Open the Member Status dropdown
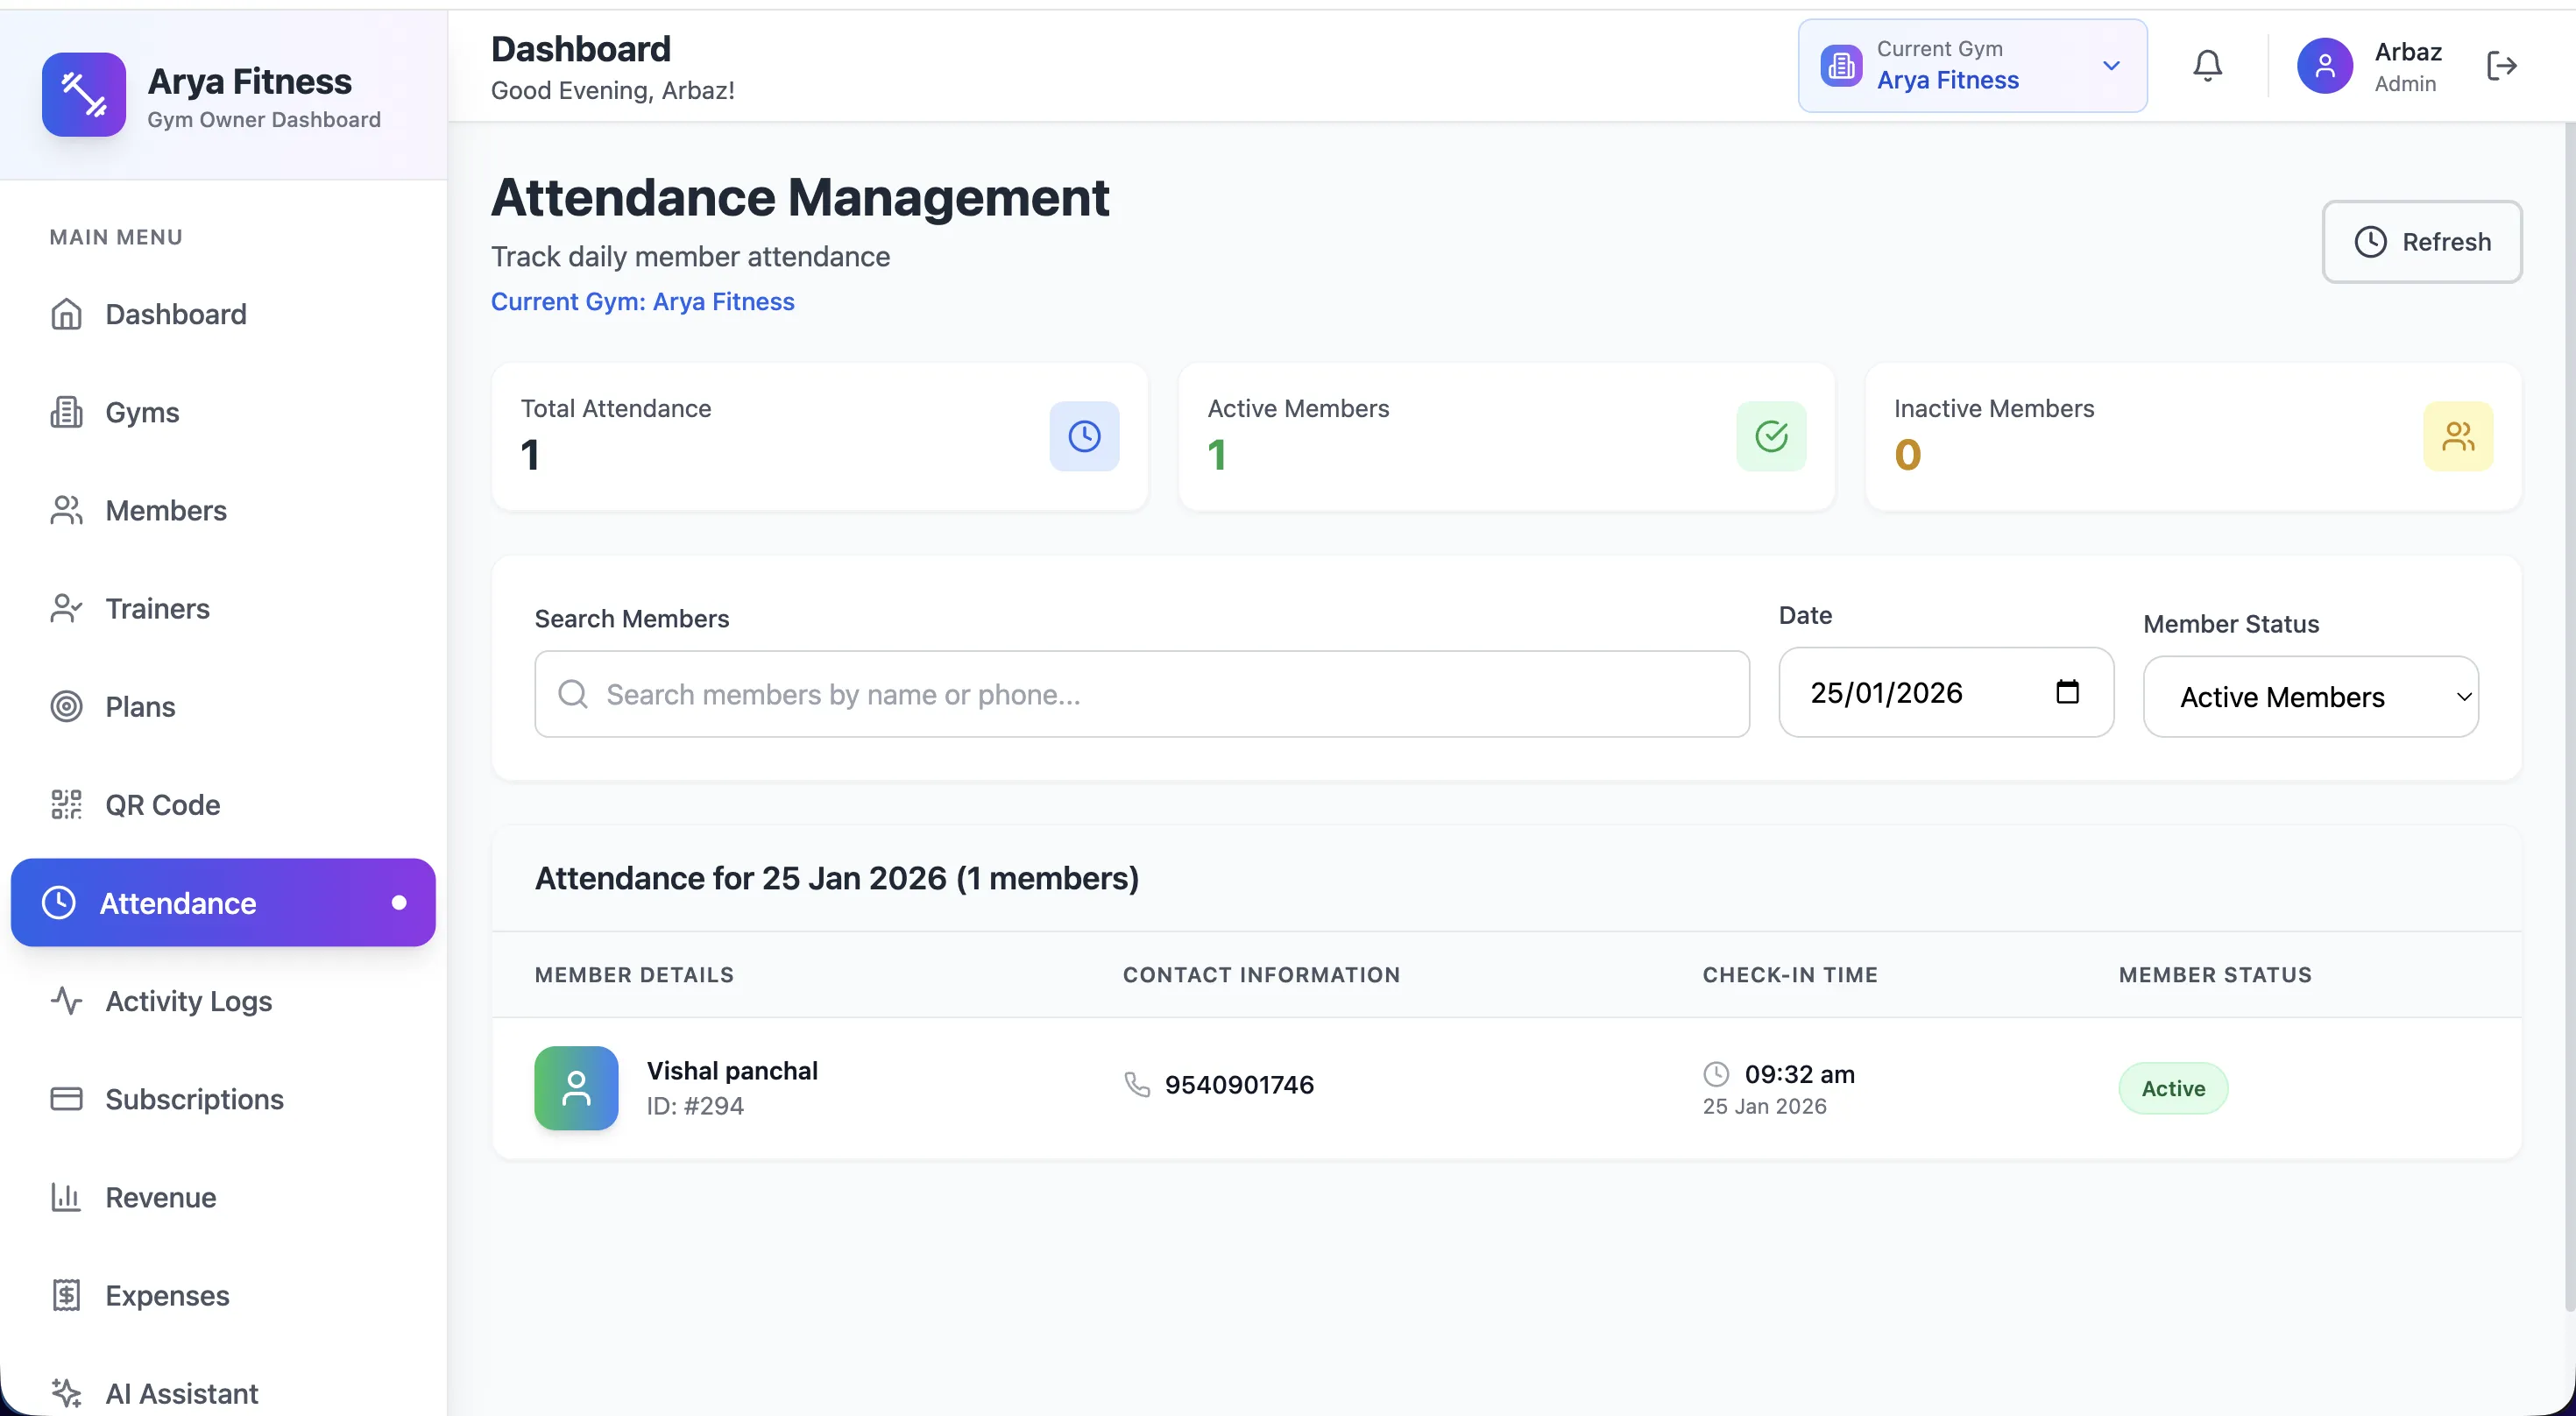This screenshot has height=1416, width=2576. pyautogui.click(x=2311, y=695)
